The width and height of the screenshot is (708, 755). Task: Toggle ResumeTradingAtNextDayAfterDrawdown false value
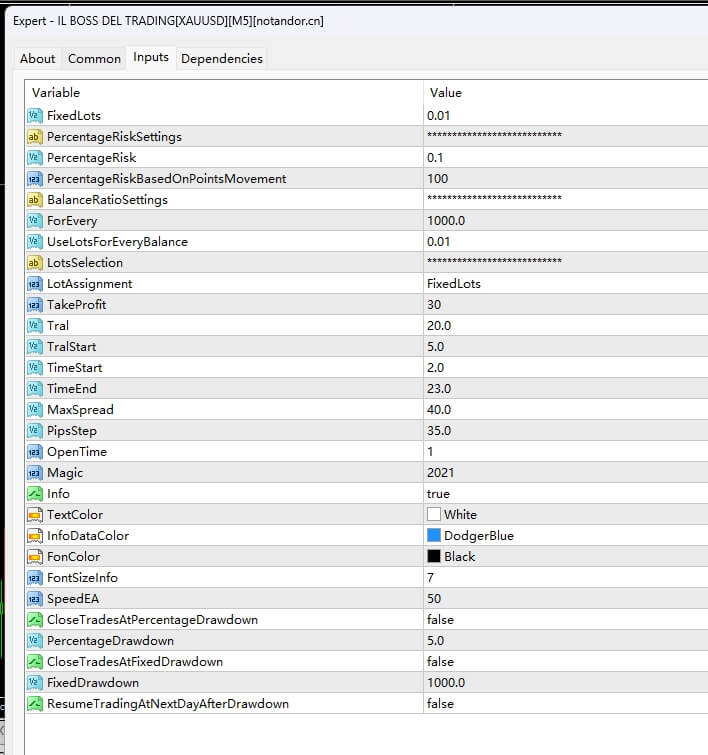click(440, 704)
